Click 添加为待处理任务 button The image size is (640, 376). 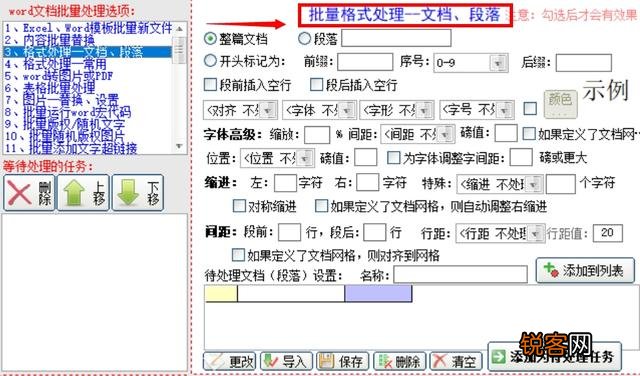(554, 357)
